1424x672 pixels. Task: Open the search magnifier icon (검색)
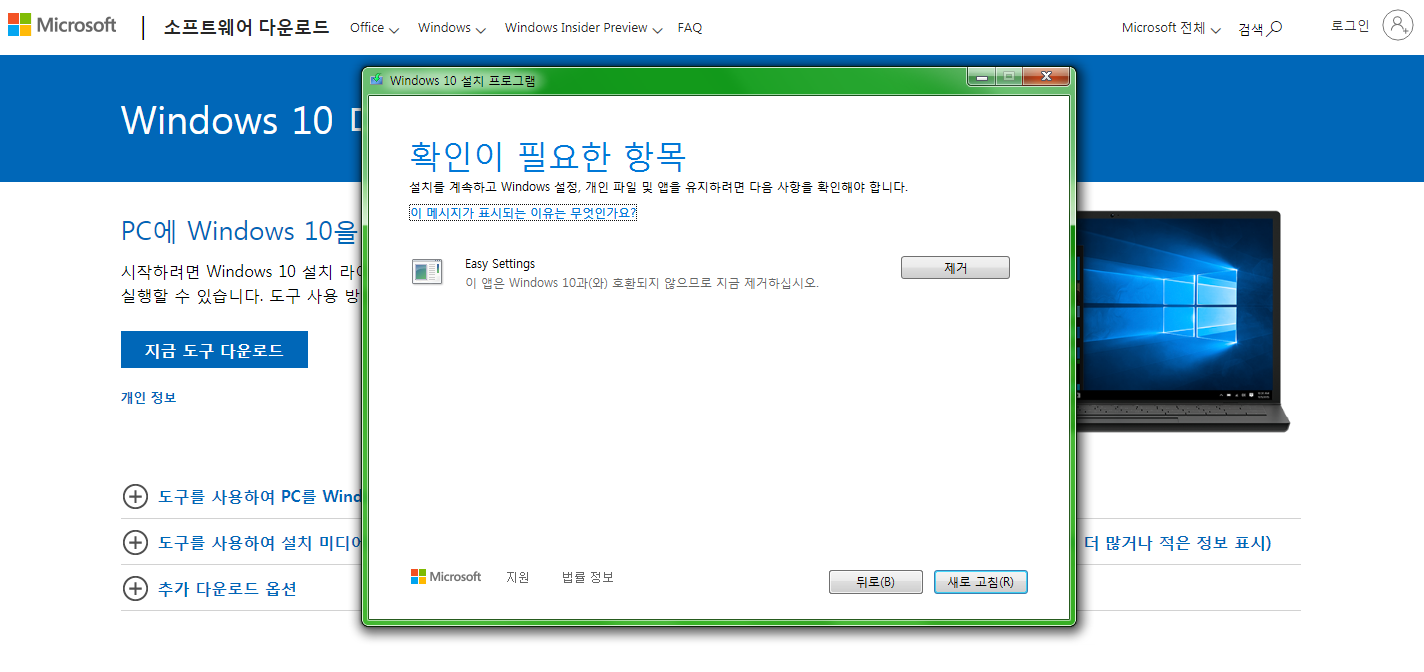point(1274,29)
